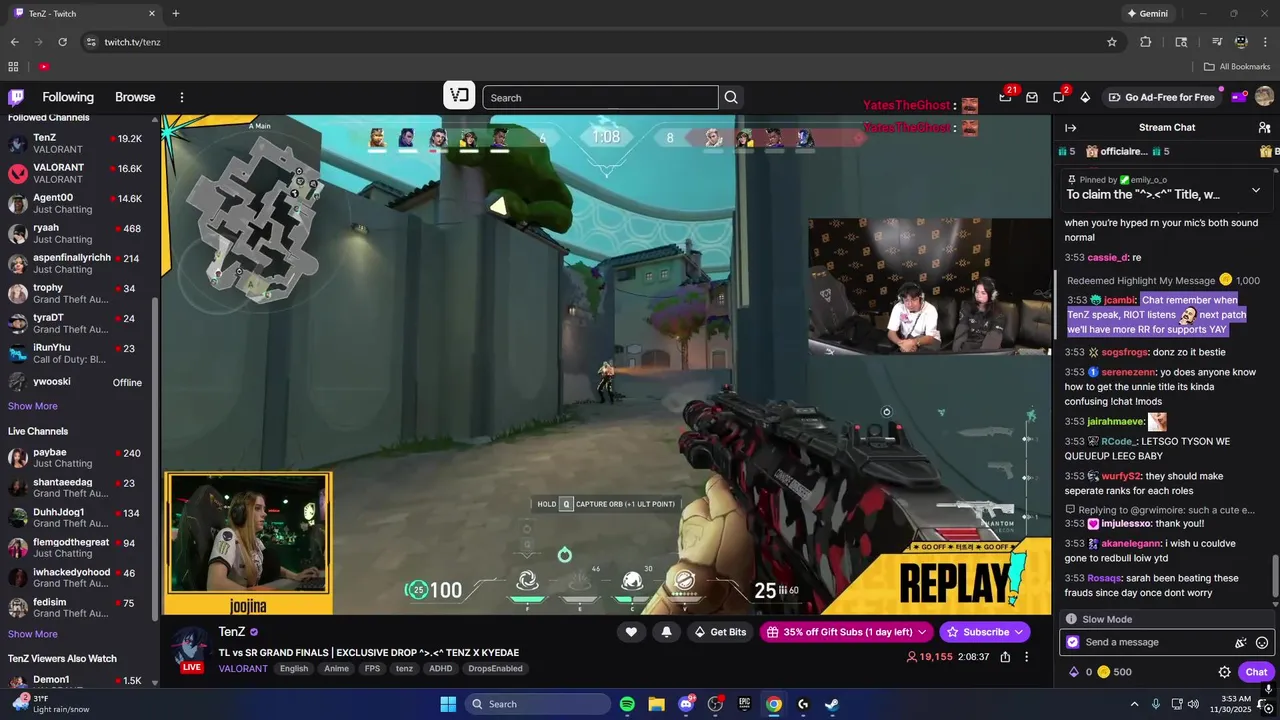
Task: Click the Get Bits button below the player
Action: 720,632
